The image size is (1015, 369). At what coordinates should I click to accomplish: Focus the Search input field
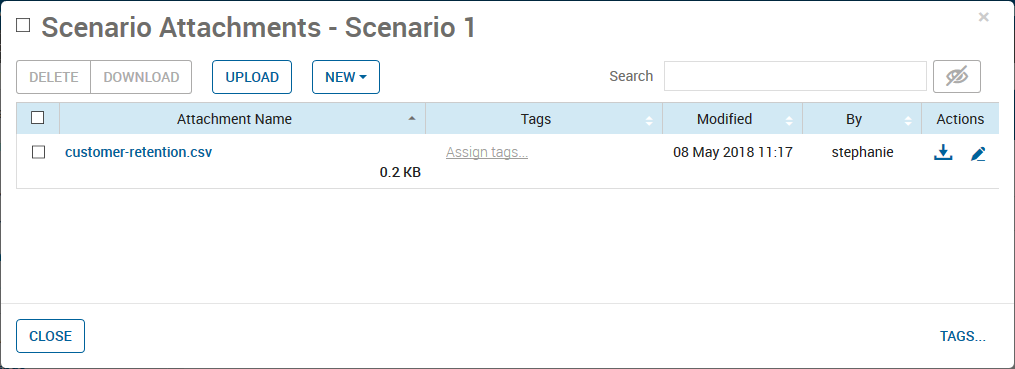(x=796, y=76)
